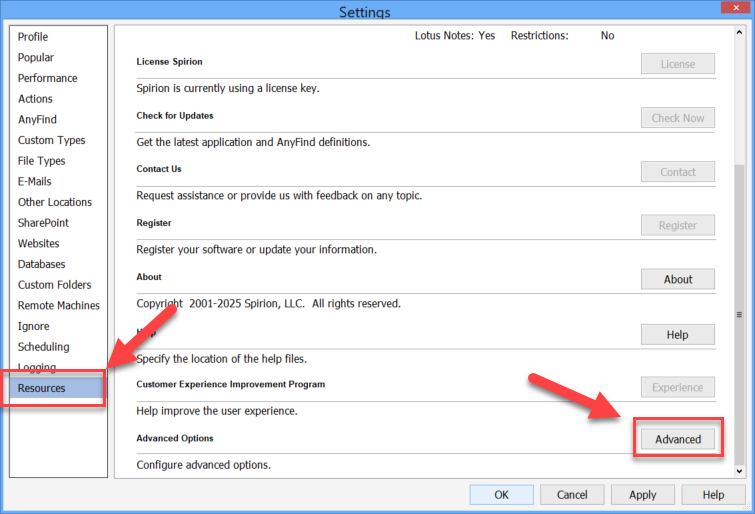Click the 'Register' section heading
The width and height of the screenshot is (755, 514).
pos(154,223)
